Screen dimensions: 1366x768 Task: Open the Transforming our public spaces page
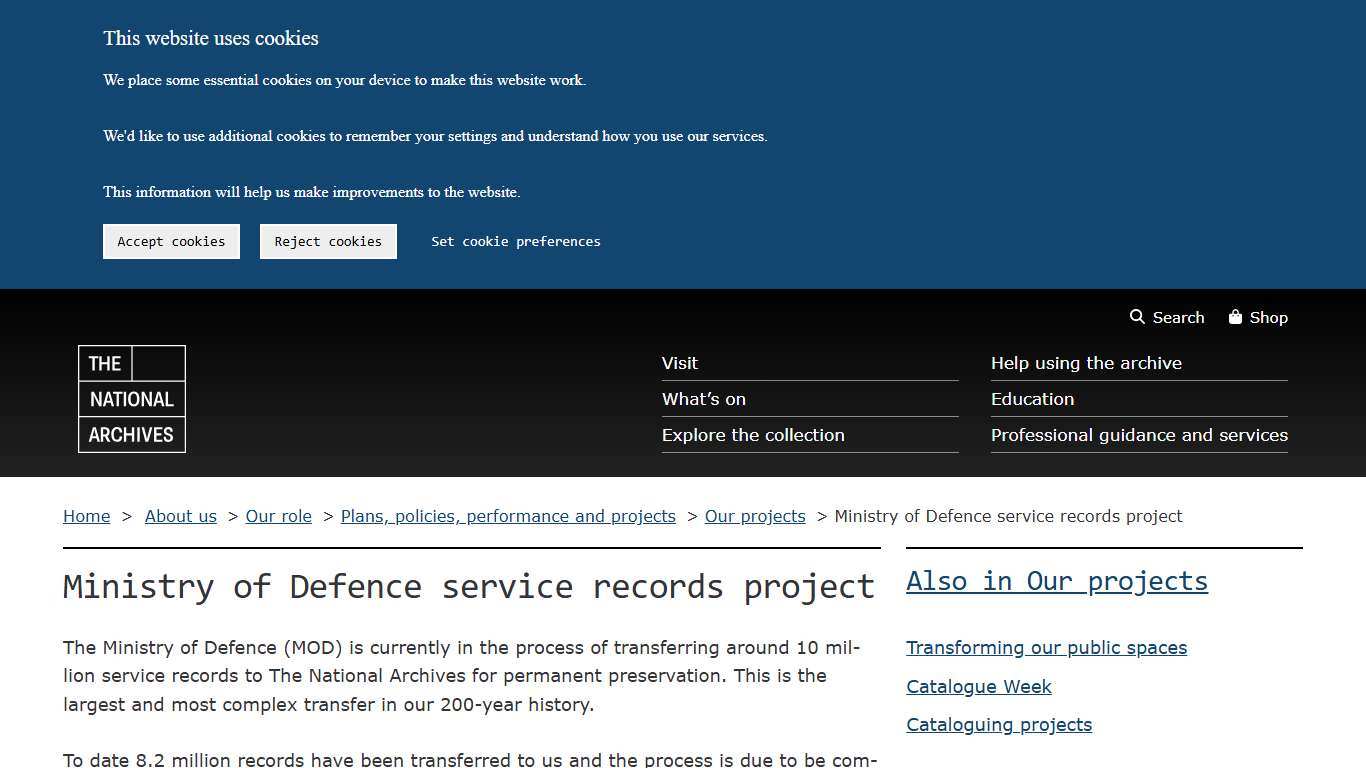click(1046, 647)
